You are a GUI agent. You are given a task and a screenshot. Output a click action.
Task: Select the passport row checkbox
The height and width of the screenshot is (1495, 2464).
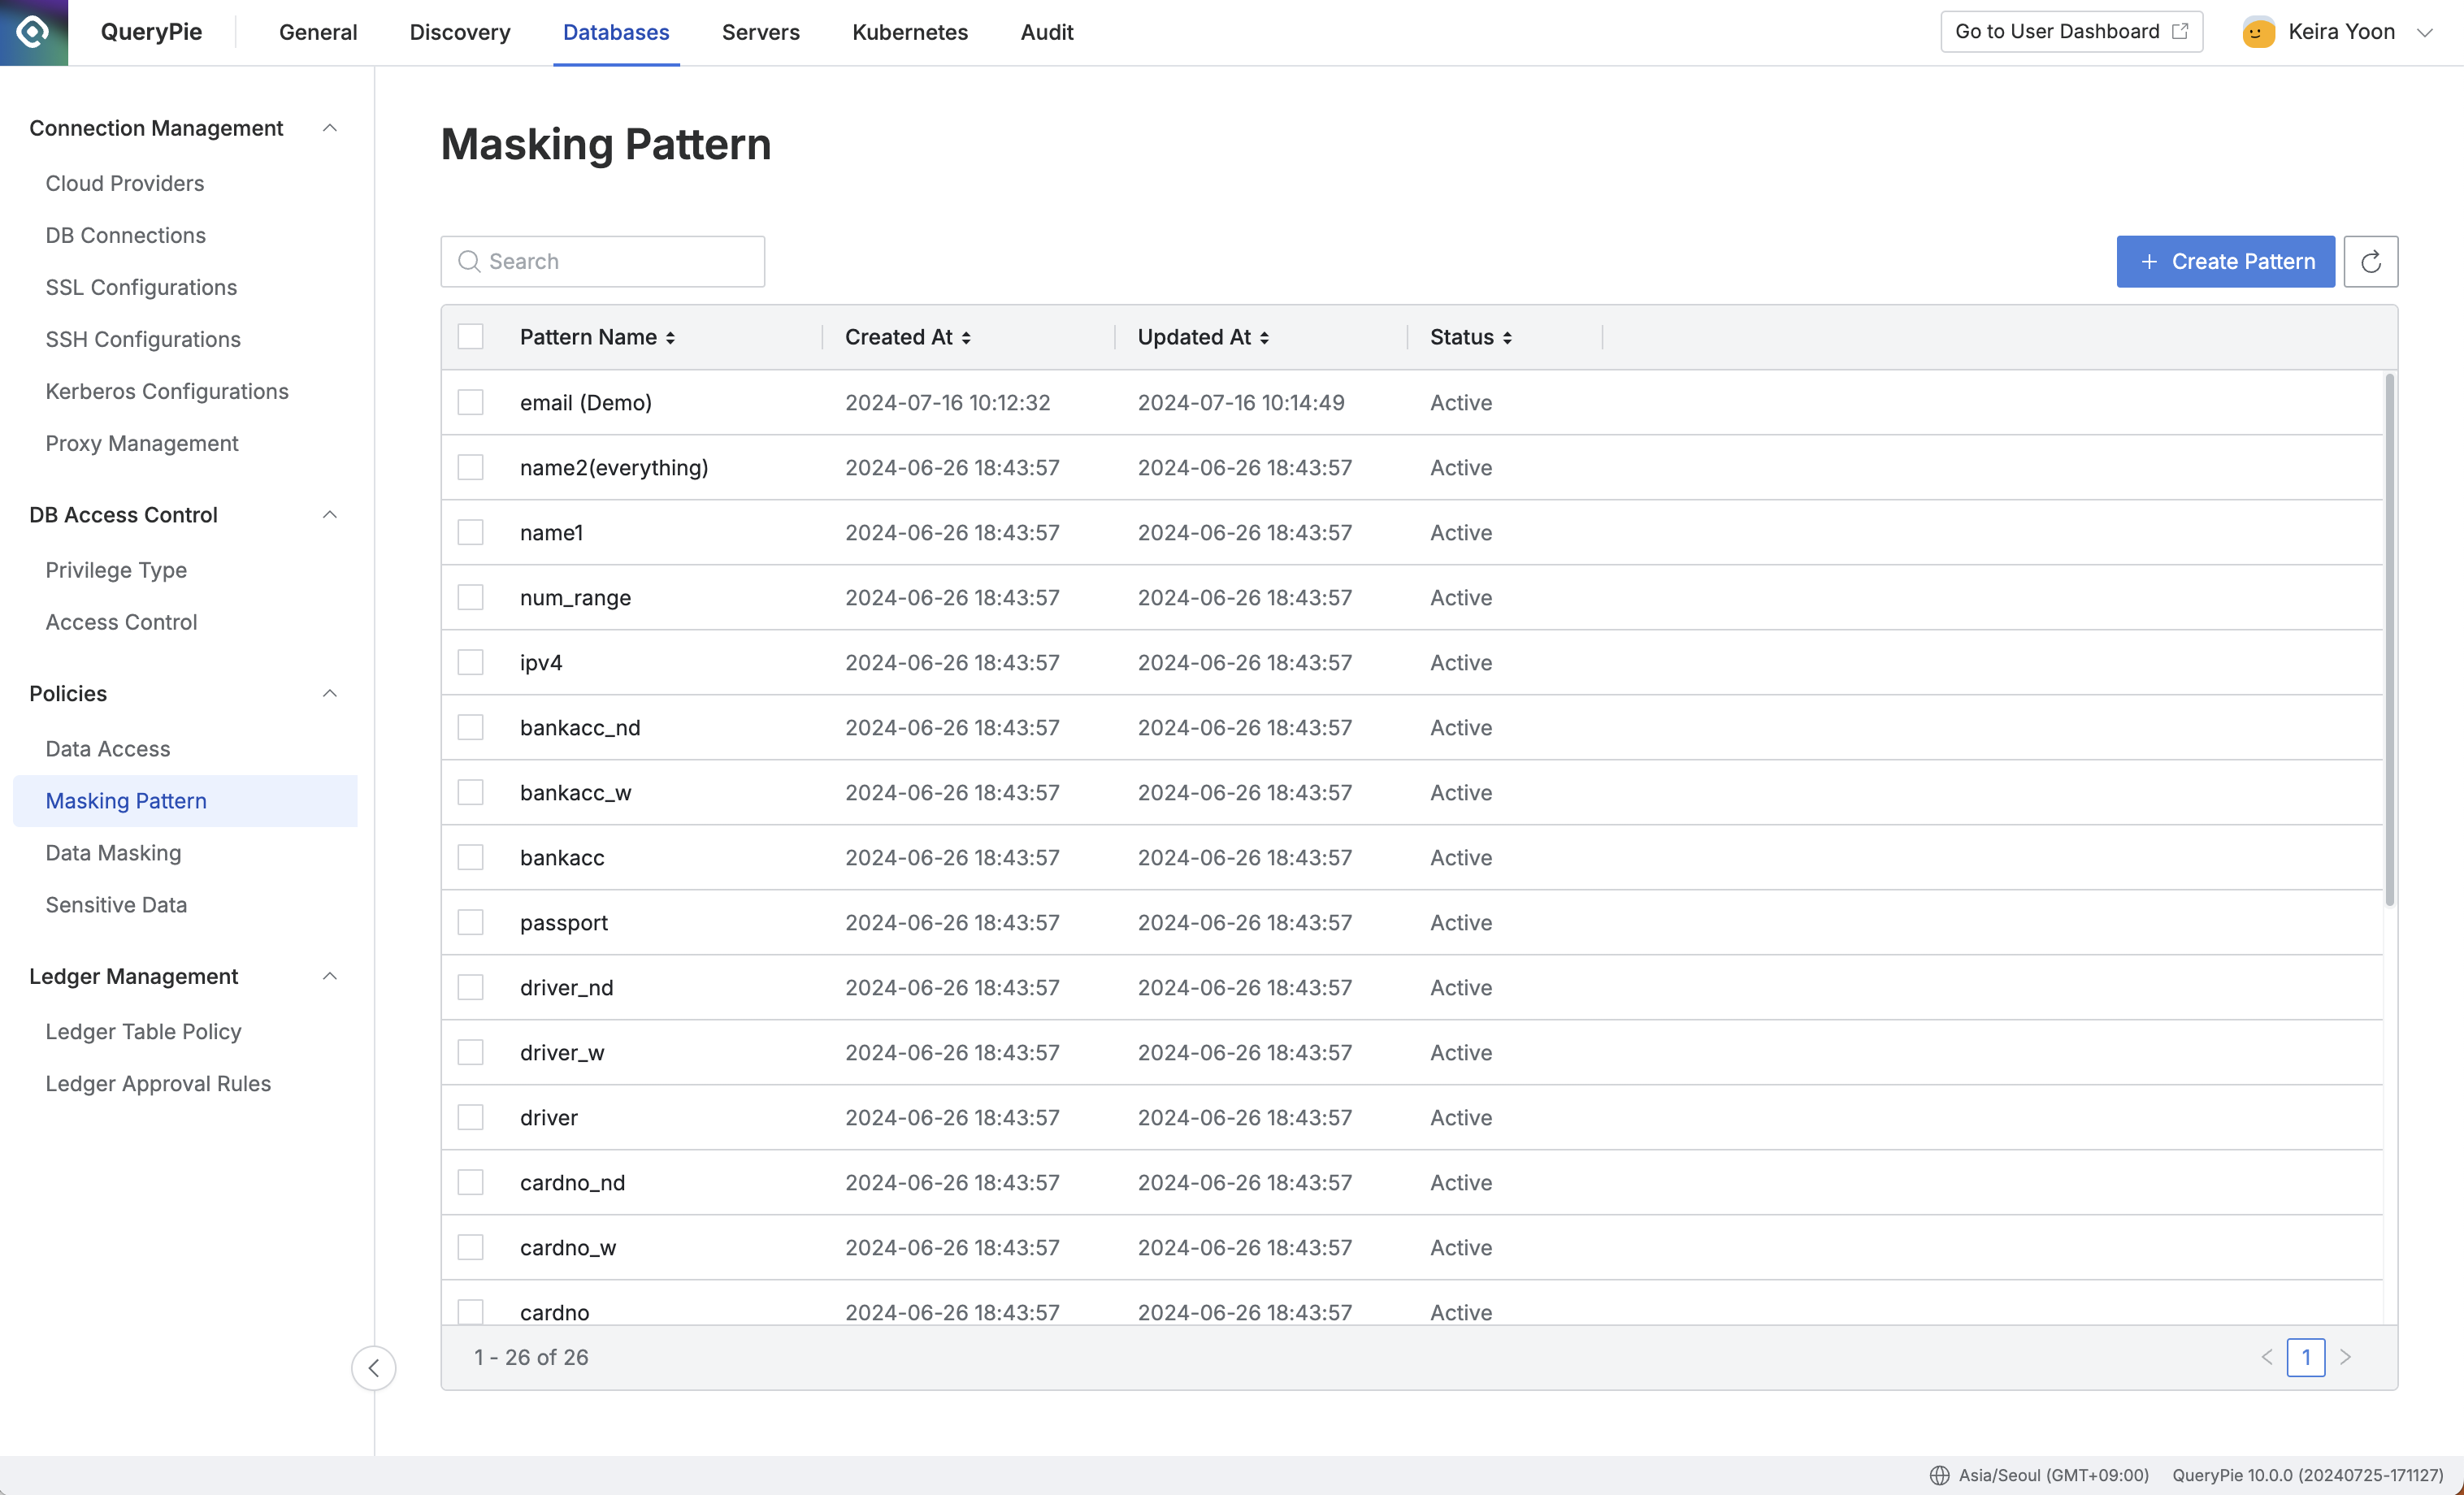470,922
